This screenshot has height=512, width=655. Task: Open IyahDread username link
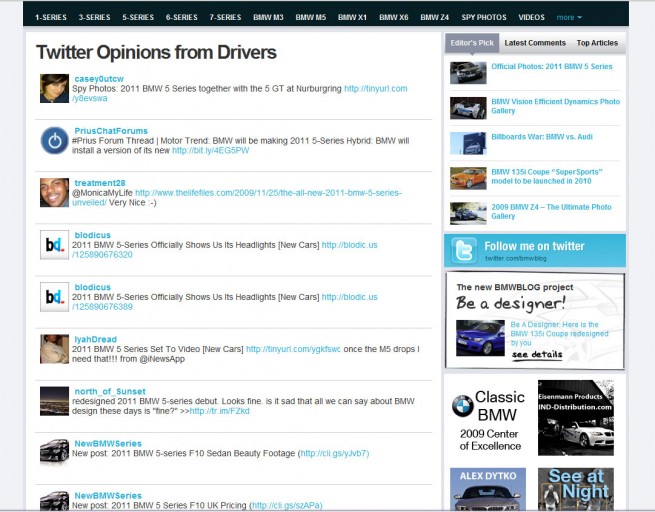coord(96,339)
